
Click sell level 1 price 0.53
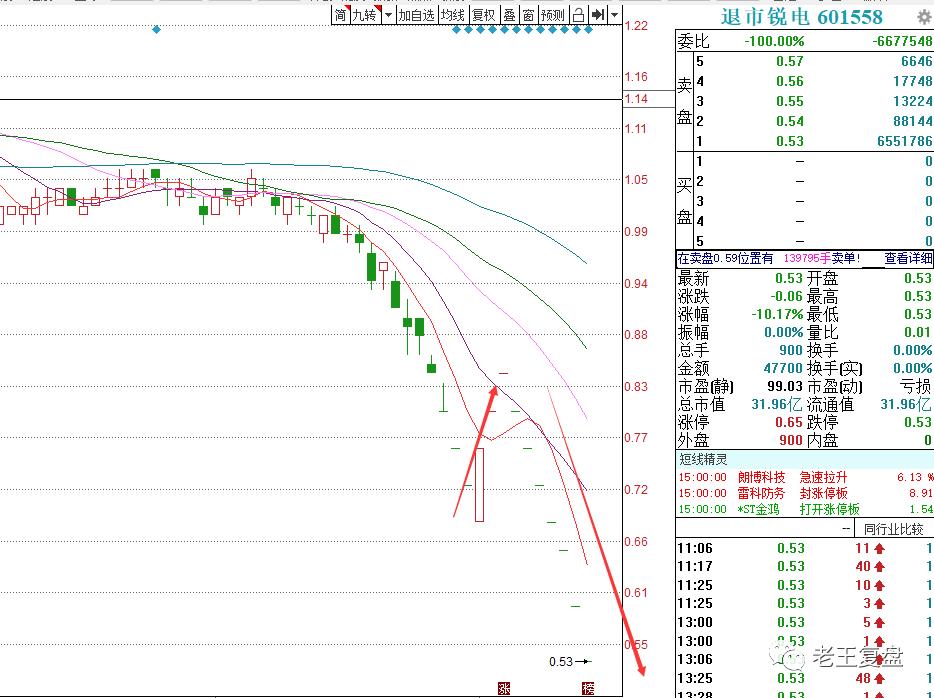pos(790,141)
